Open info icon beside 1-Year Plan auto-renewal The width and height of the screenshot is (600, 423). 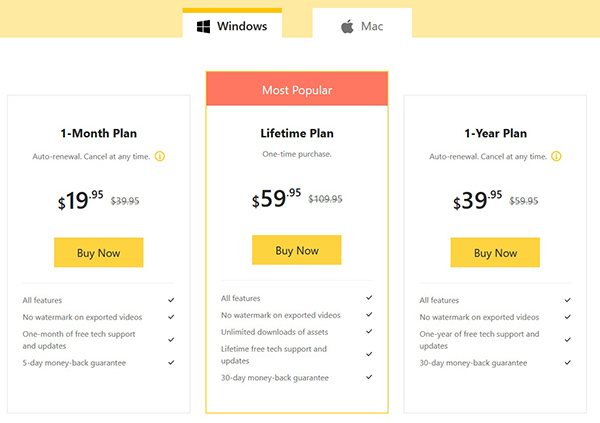point(556,156)
